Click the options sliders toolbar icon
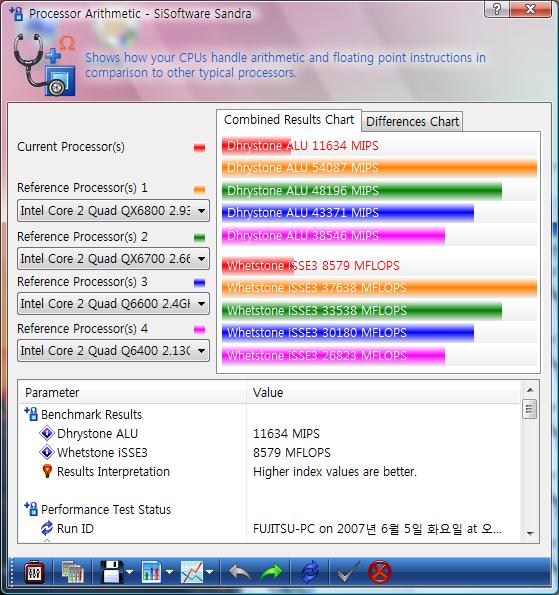 point(34,572)
